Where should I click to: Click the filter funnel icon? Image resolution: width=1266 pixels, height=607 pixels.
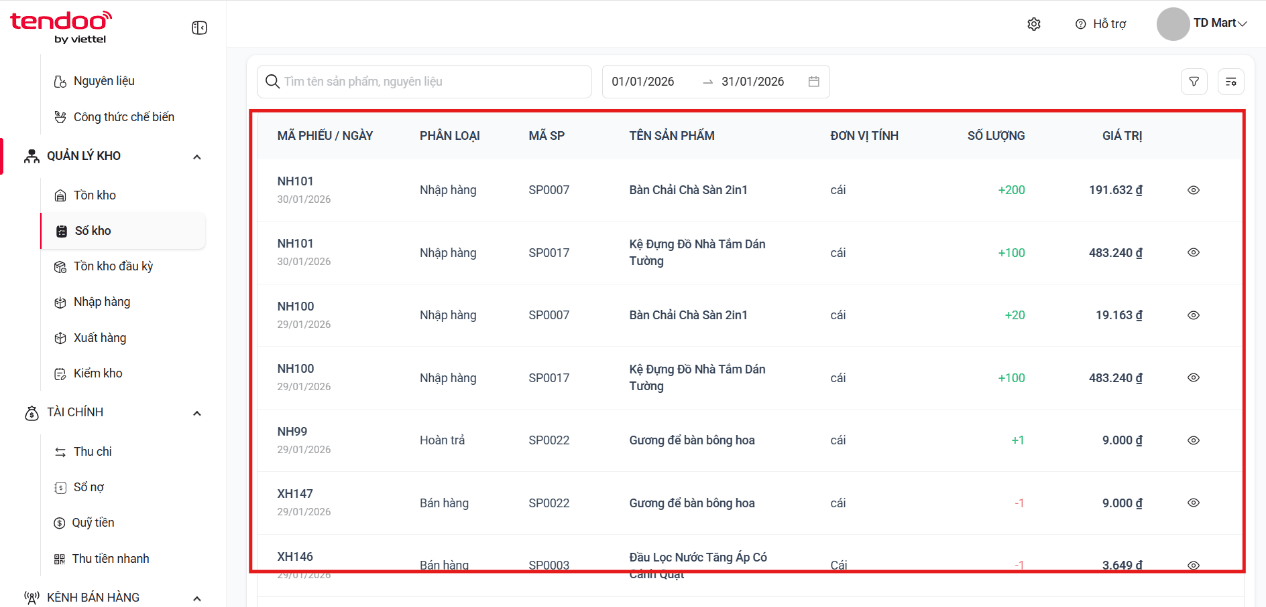click(x=1194, y=82)
